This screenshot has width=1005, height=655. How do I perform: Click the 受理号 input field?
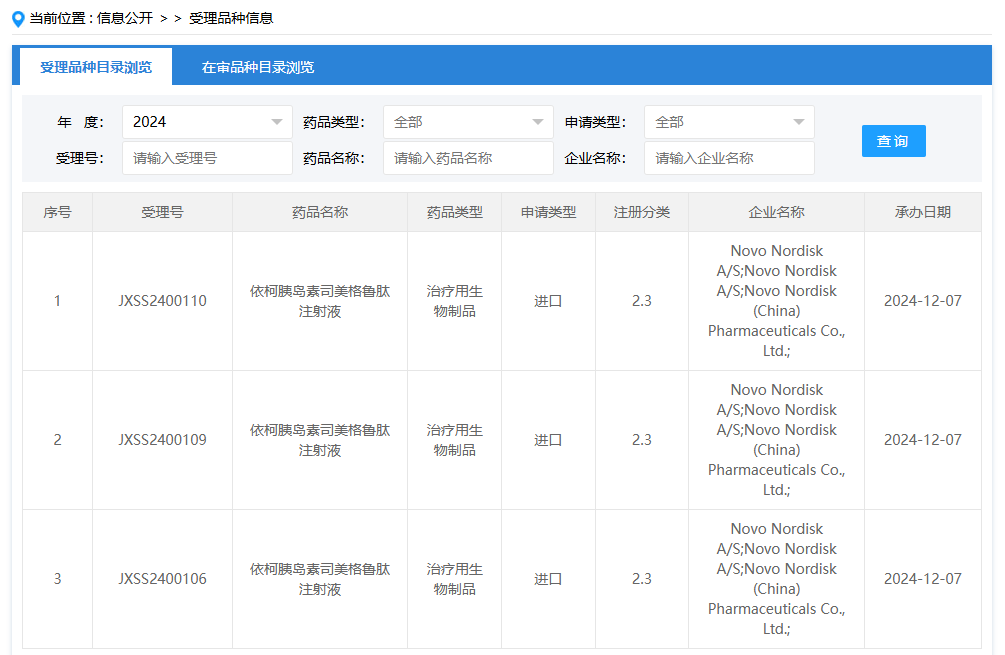point(207,158)
